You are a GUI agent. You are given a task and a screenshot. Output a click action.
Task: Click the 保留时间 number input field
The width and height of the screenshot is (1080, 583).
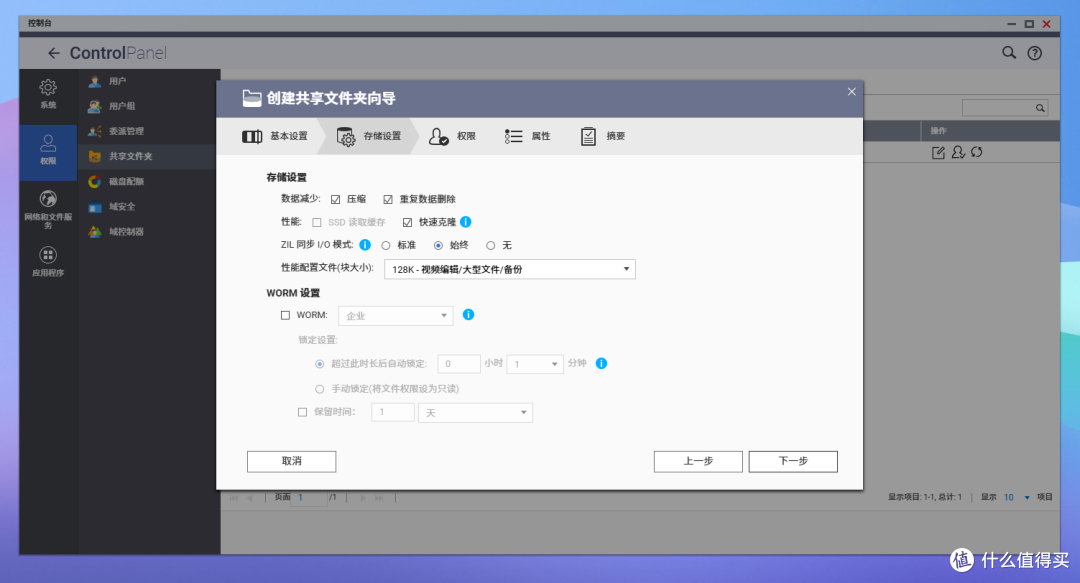click(393, 412)
